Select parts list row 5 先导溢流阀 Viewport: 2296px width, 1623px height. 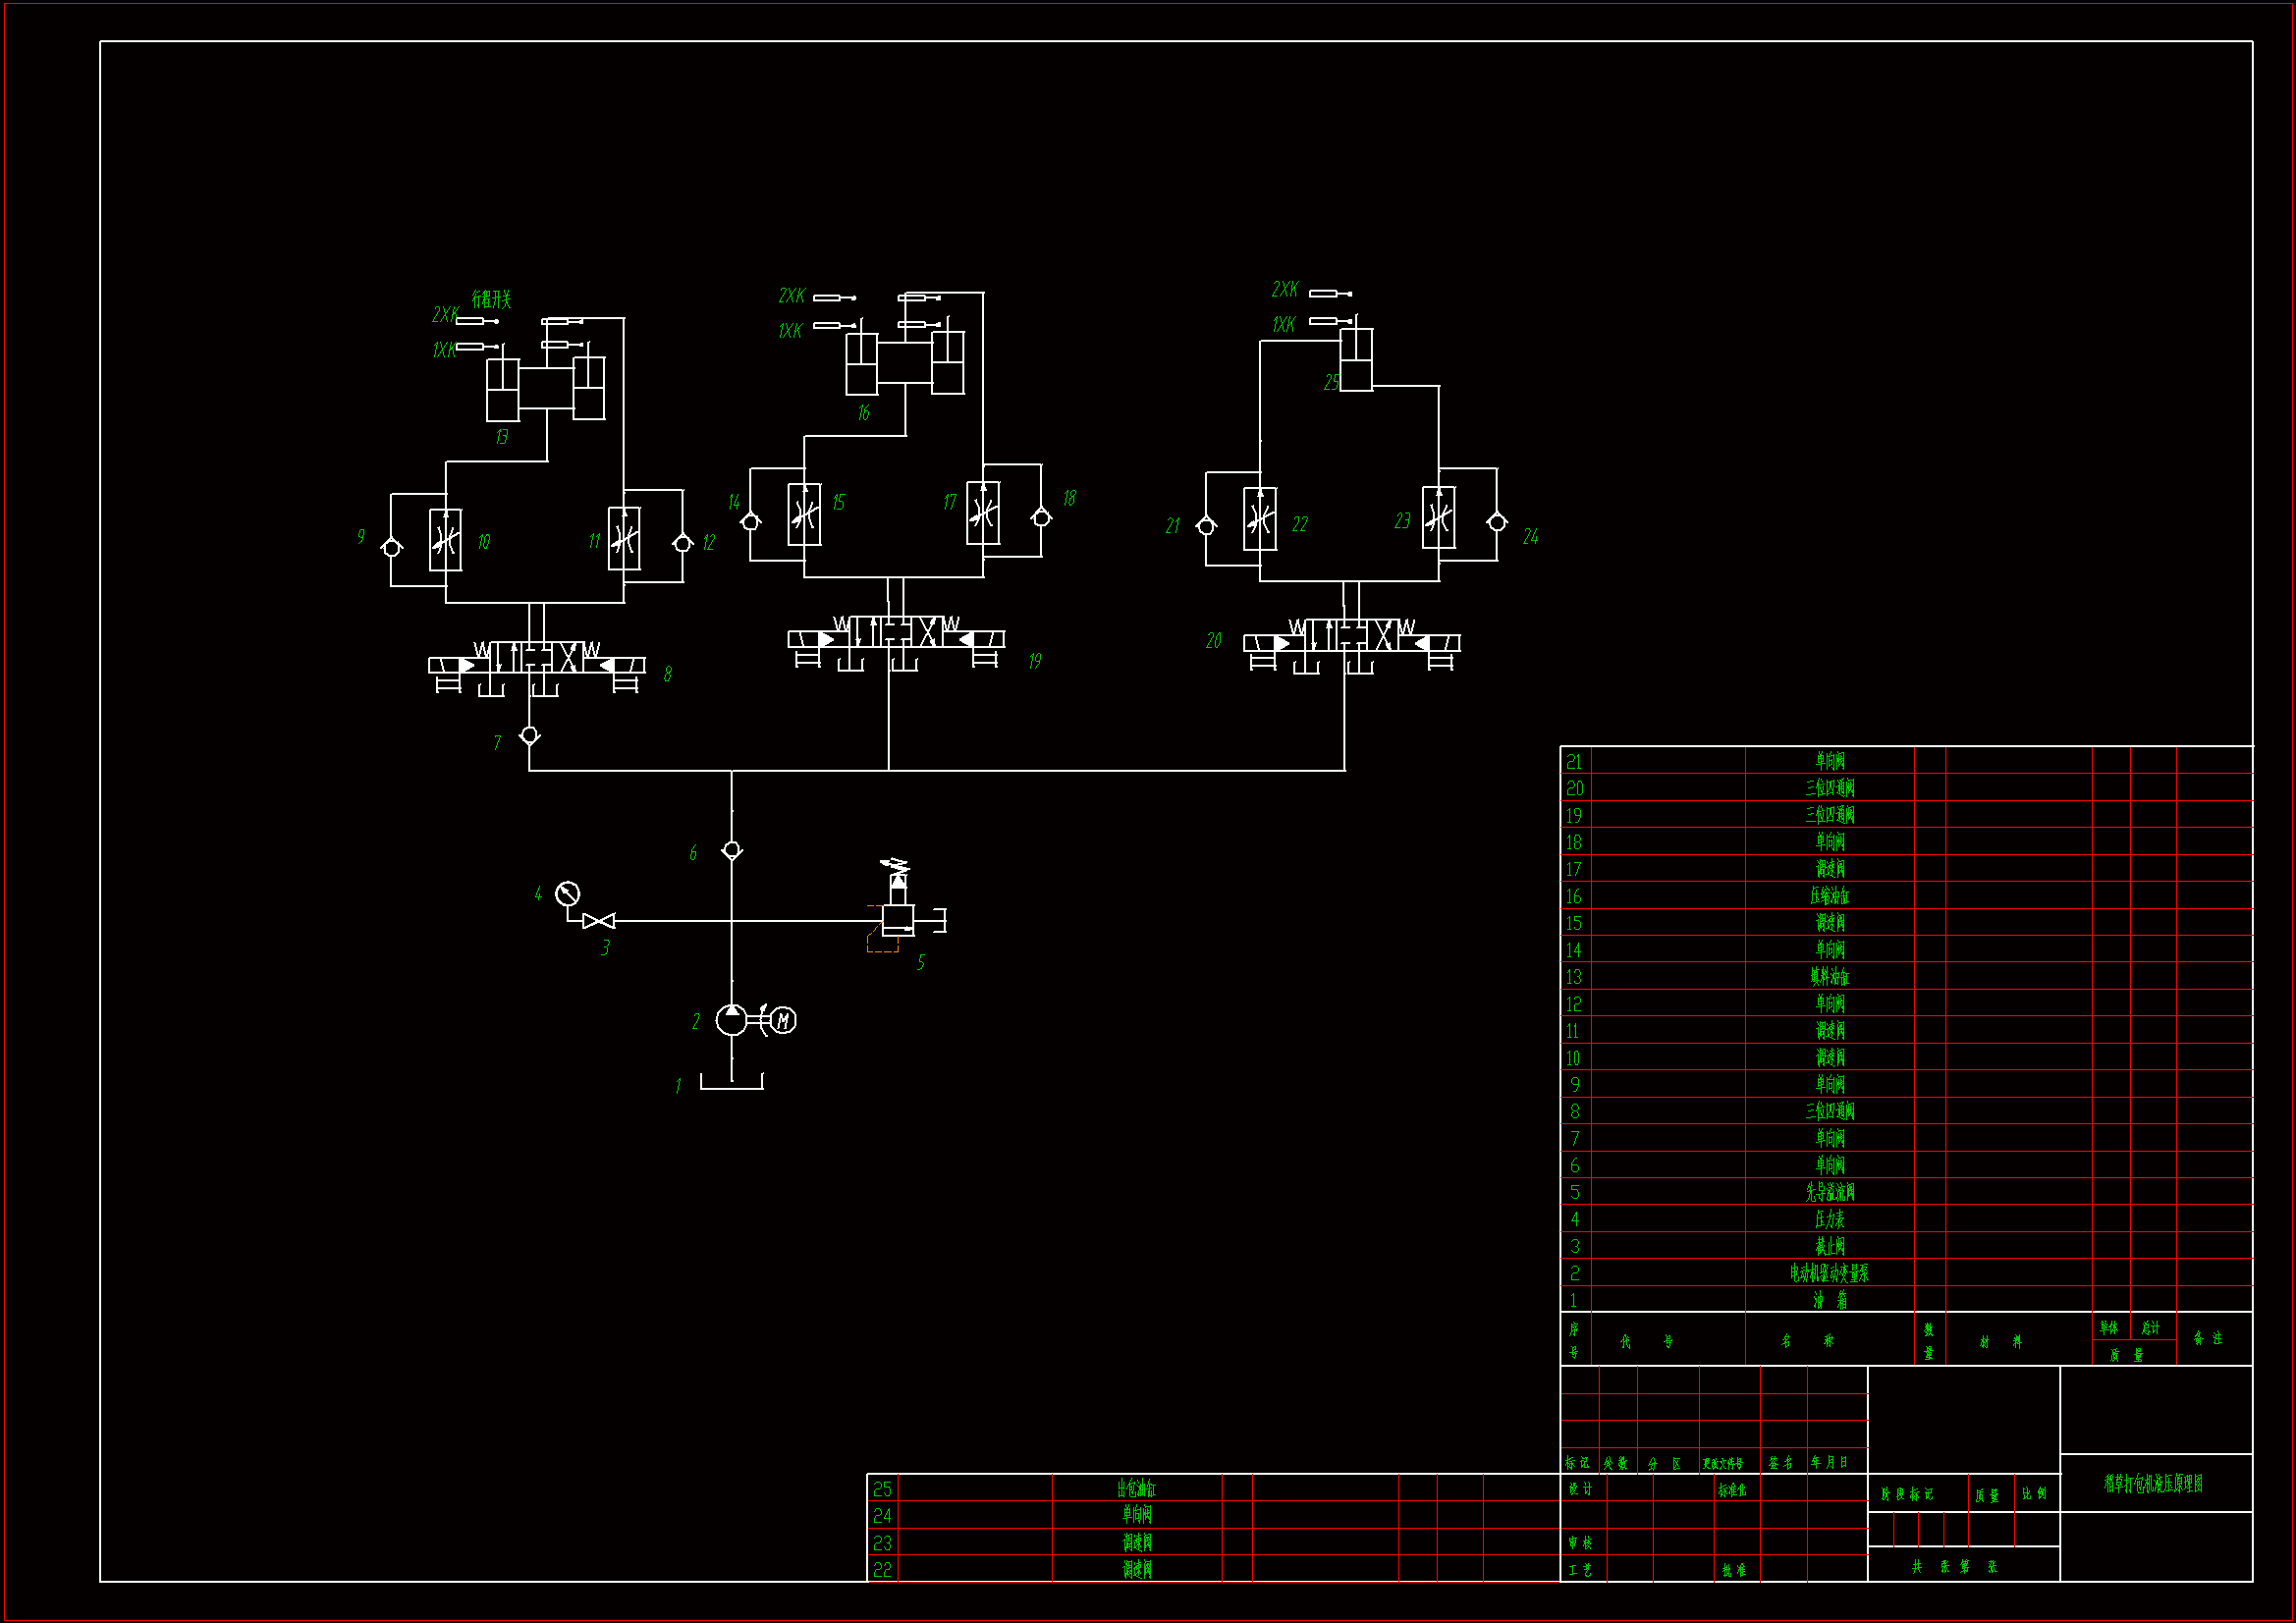coord(1829,1192)
